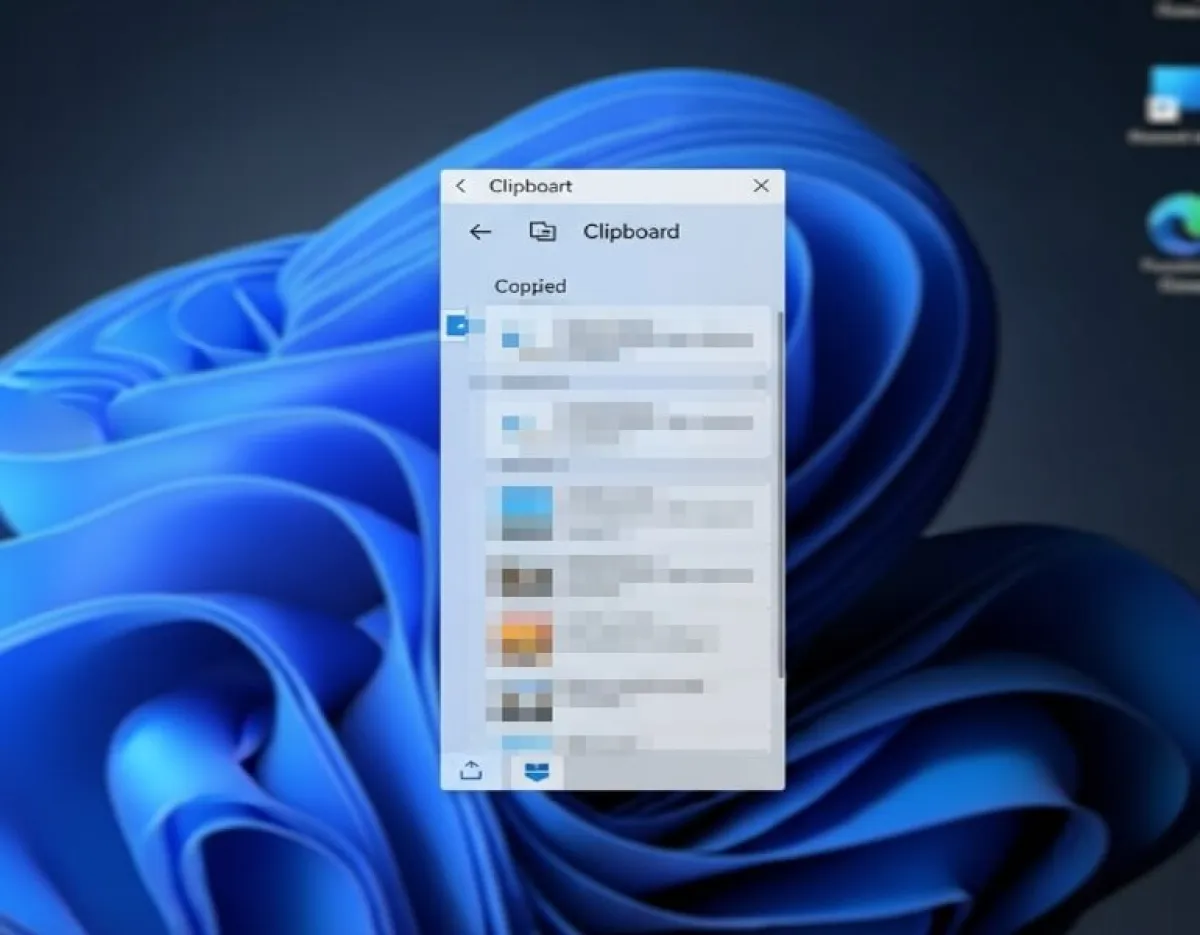Close the Clipboard window

click(761, 186)
